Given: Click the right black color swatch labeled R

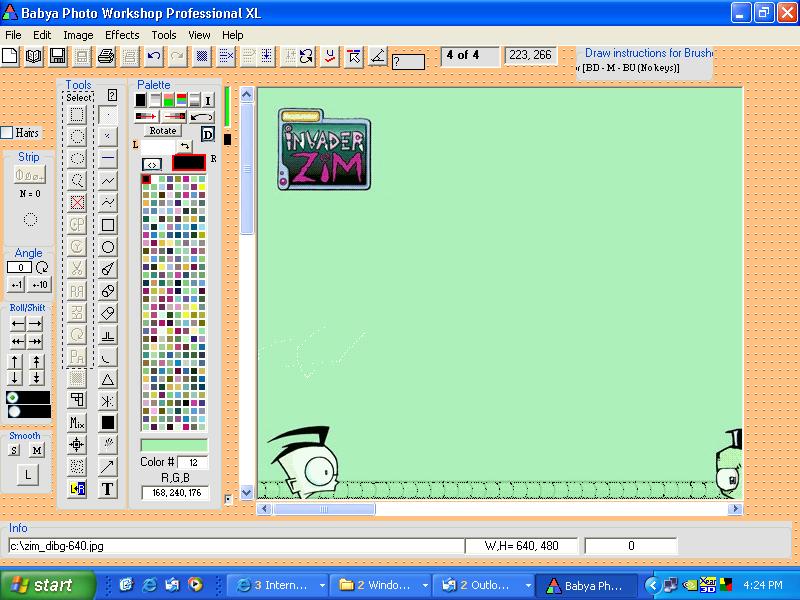Looking at the screenshot, I should tap(189, 163).
